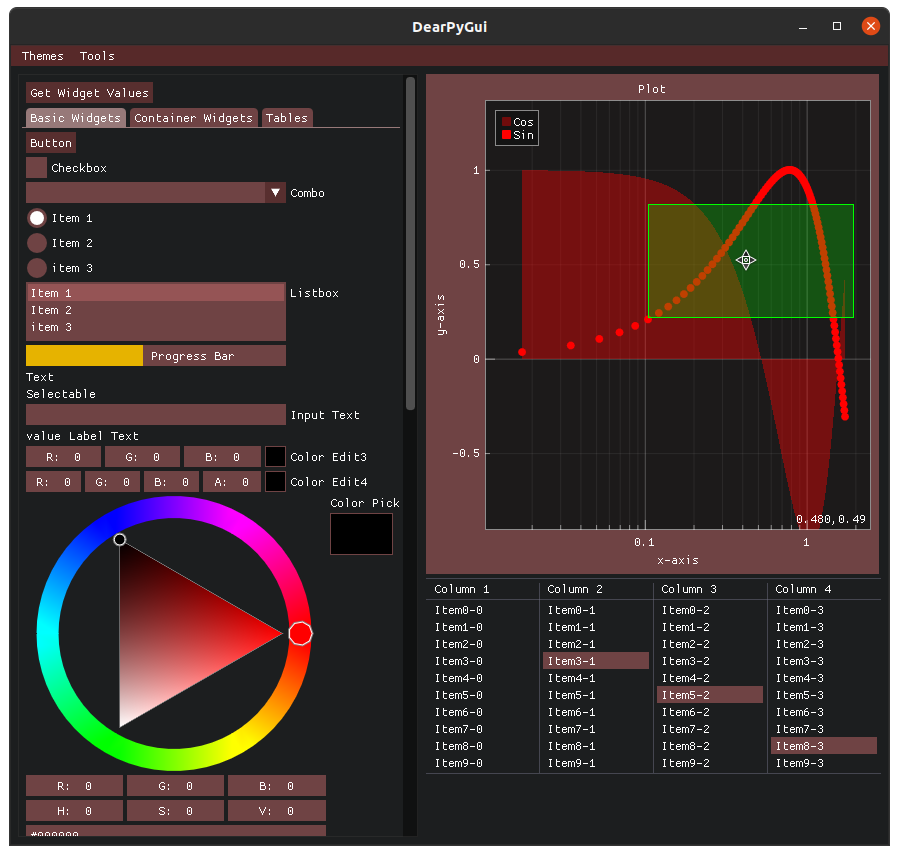The image size is (899, 855).
Task: Open the Color Edit4 swatch
Action: (275, 481)
